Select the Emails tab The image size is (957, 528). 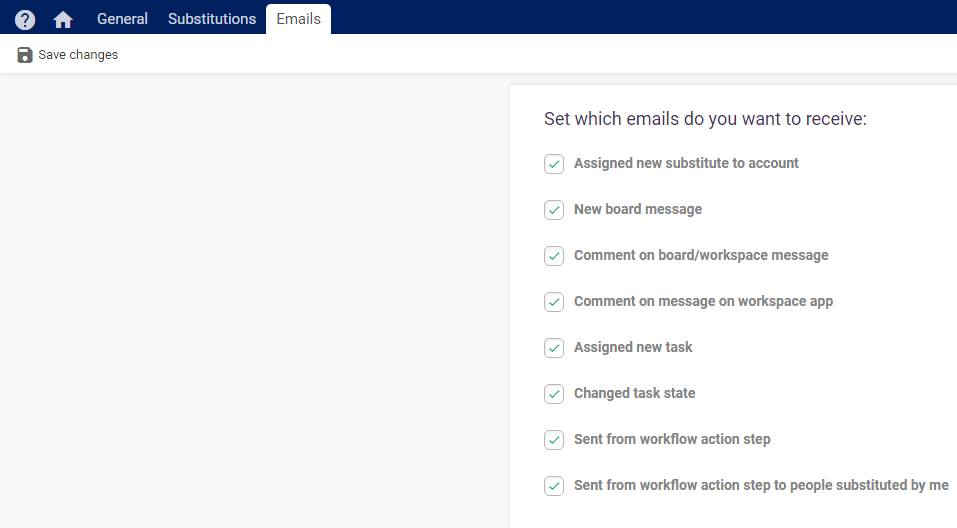(x=298, y=19)
